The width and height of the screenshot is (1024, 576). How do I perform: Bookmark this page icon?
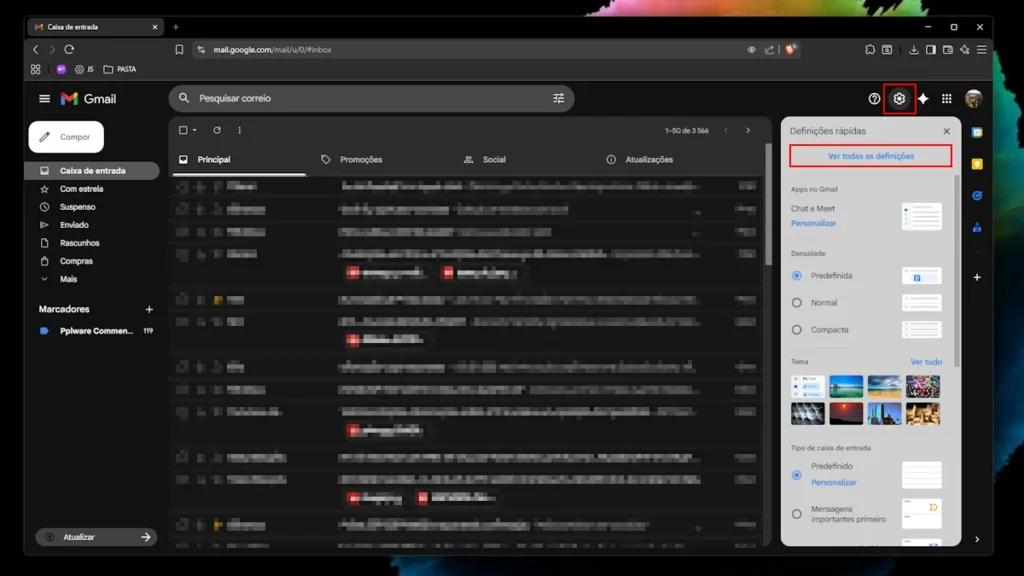(179, 50)
